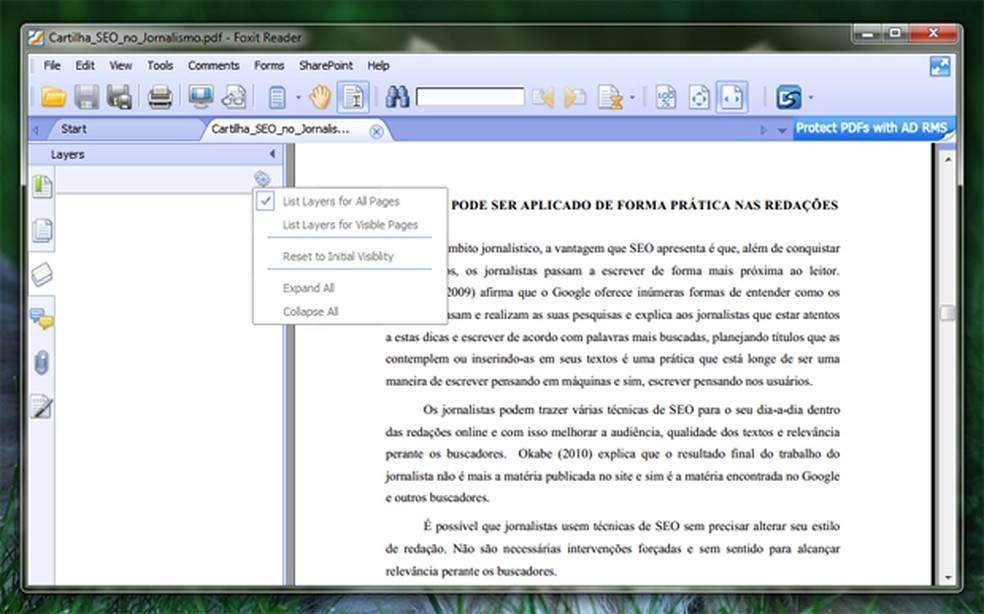This screenshot has width=984, height=614.
Task: Open the Attachments paperclip panel
Action: (x=41, y=362)
